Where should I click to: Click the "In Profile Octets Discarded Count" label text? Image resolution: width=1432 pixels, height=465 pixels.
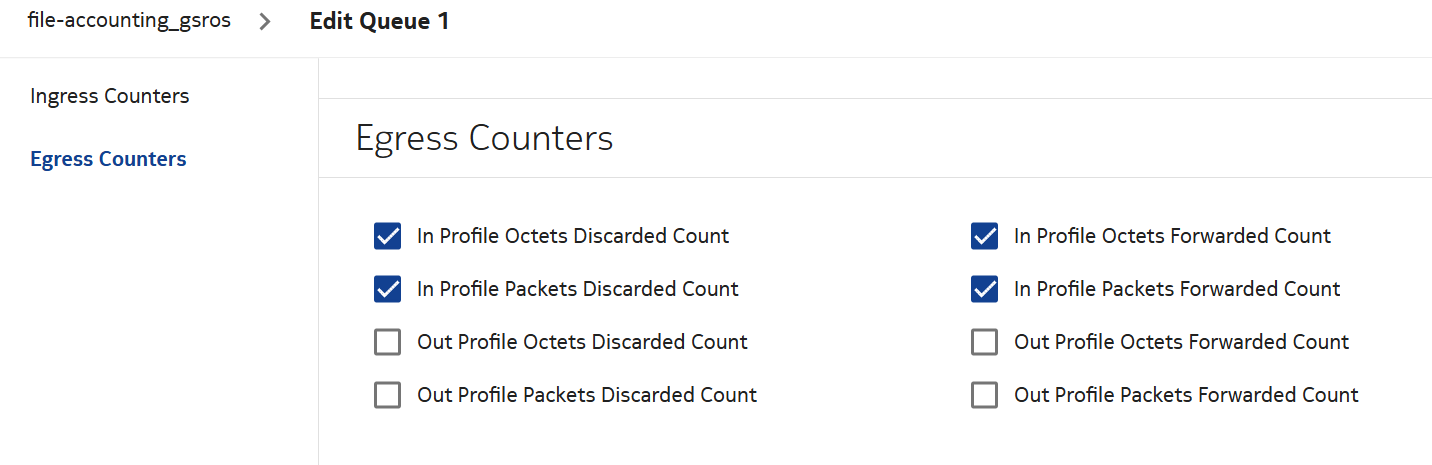coord(573,236)
